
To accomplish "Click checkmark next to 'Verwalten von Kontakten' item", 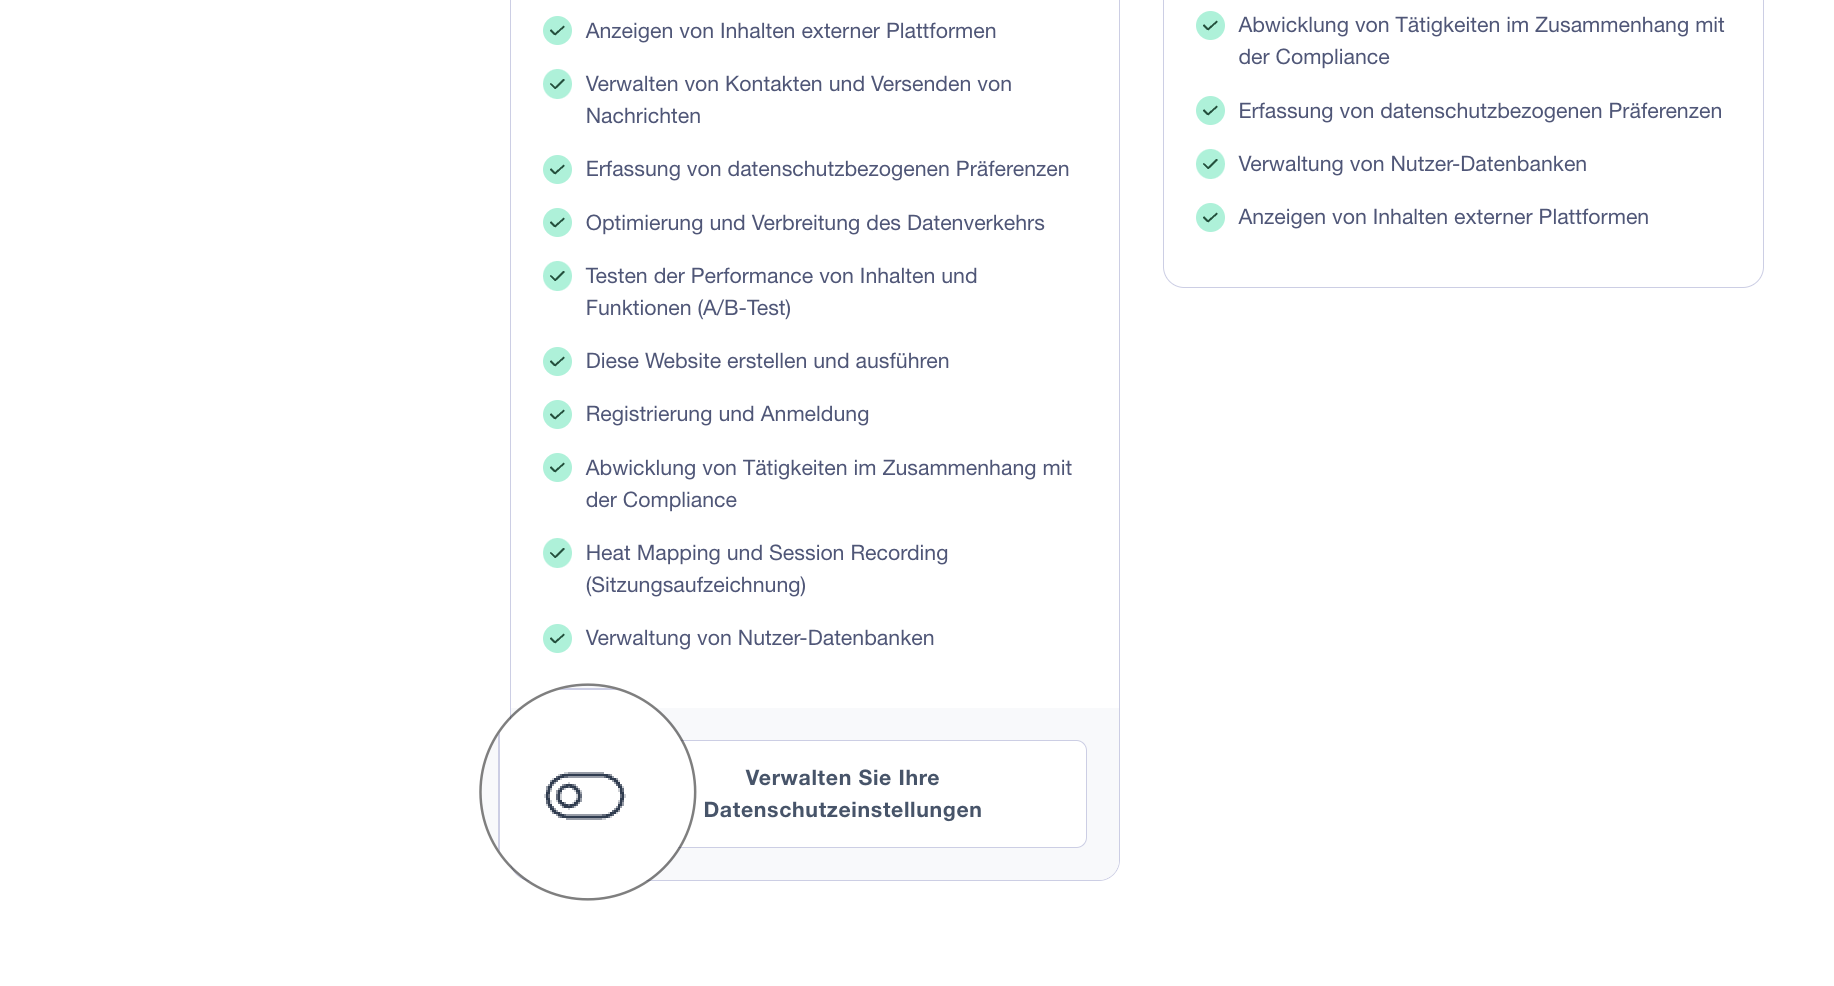I will pyautogui.click(x=557, y=84).
